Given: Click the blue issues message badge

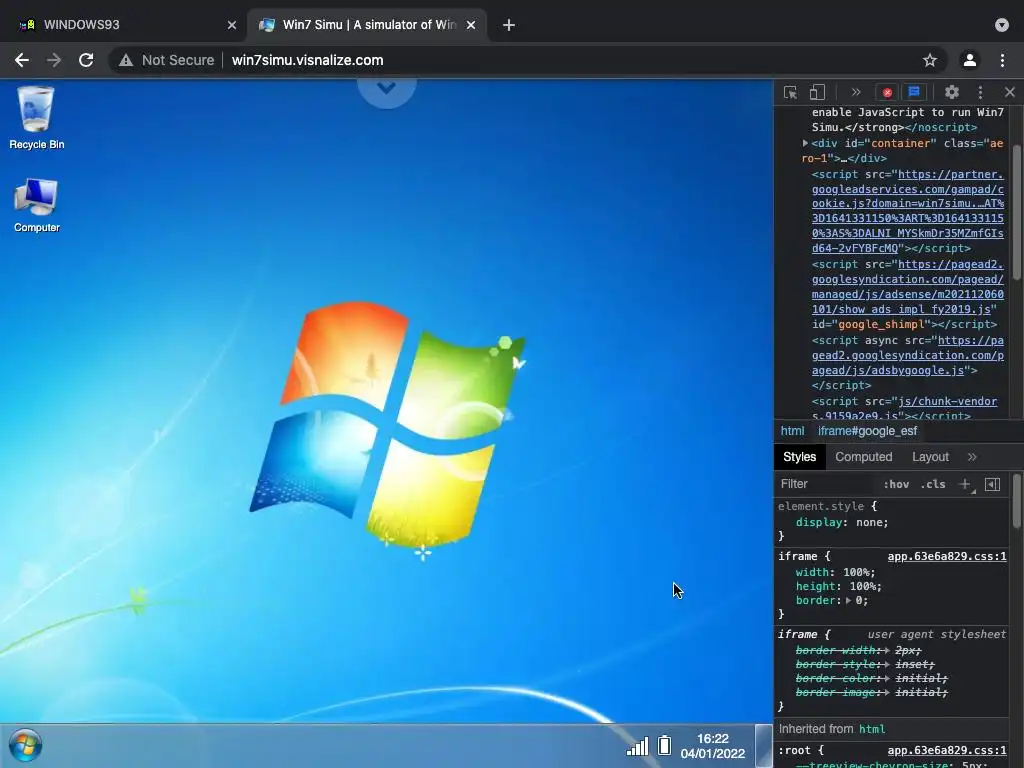Looking at the screenshot, I should click(914, 92).
